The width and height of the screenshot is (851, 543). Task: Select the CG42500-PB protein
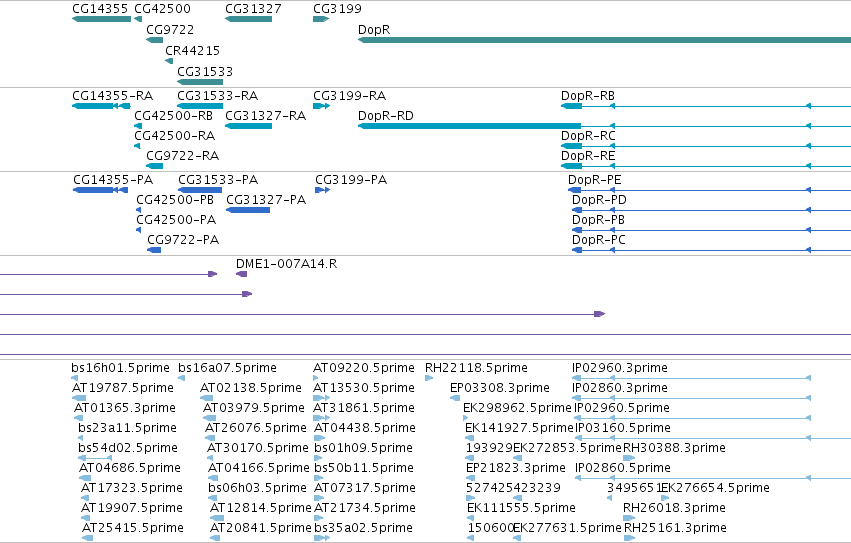coord(138,210)
